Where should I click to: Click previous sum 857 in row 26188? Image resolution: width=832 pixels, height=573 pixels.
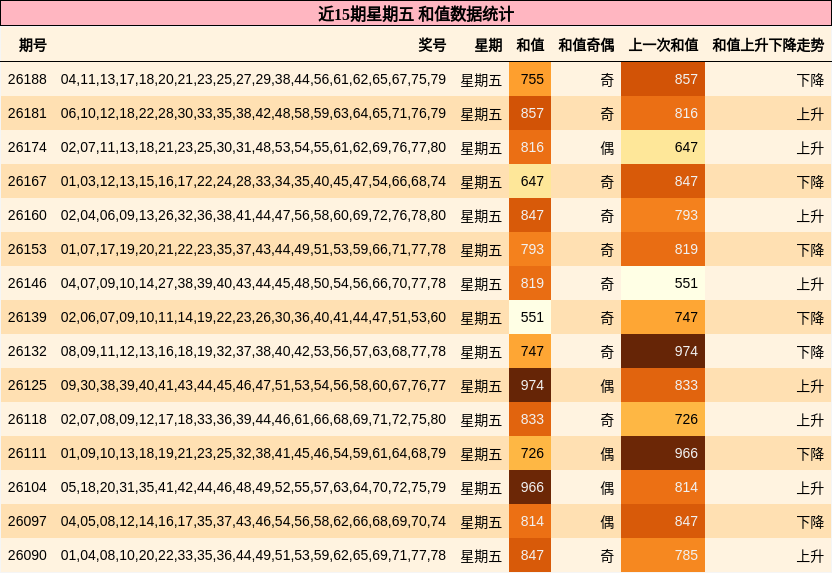(663, 80)
